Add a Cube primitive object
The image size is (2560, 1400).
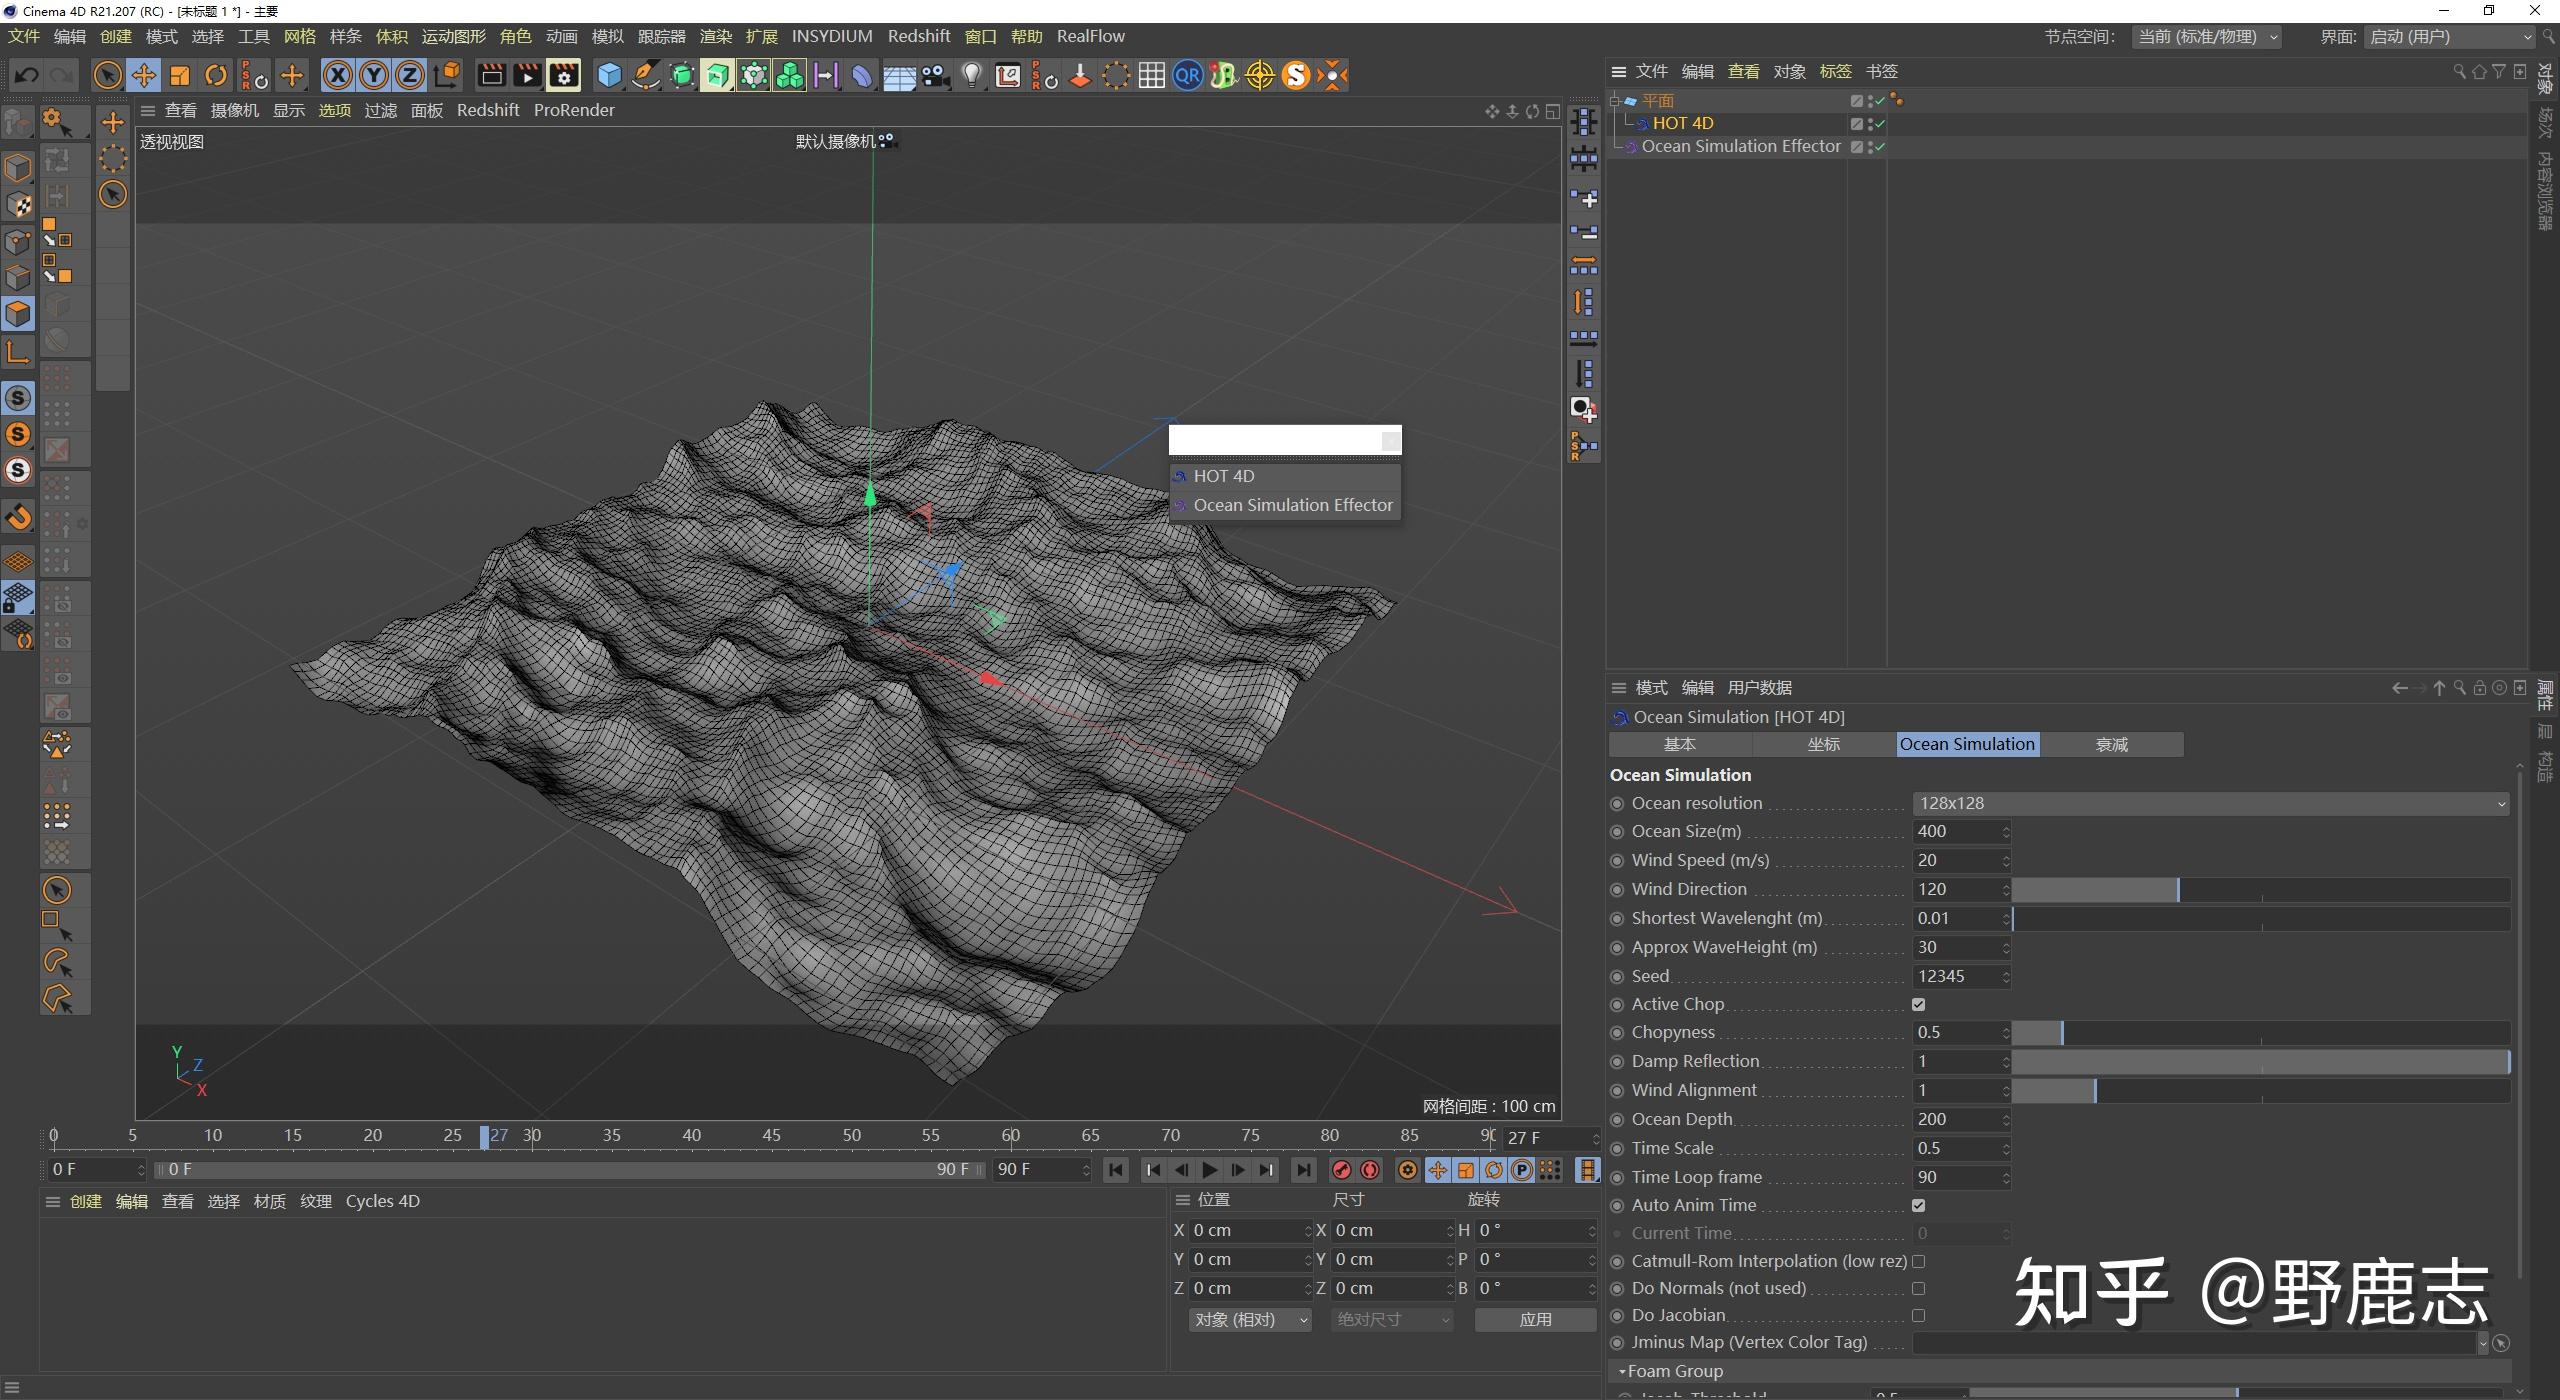(609, 75)
